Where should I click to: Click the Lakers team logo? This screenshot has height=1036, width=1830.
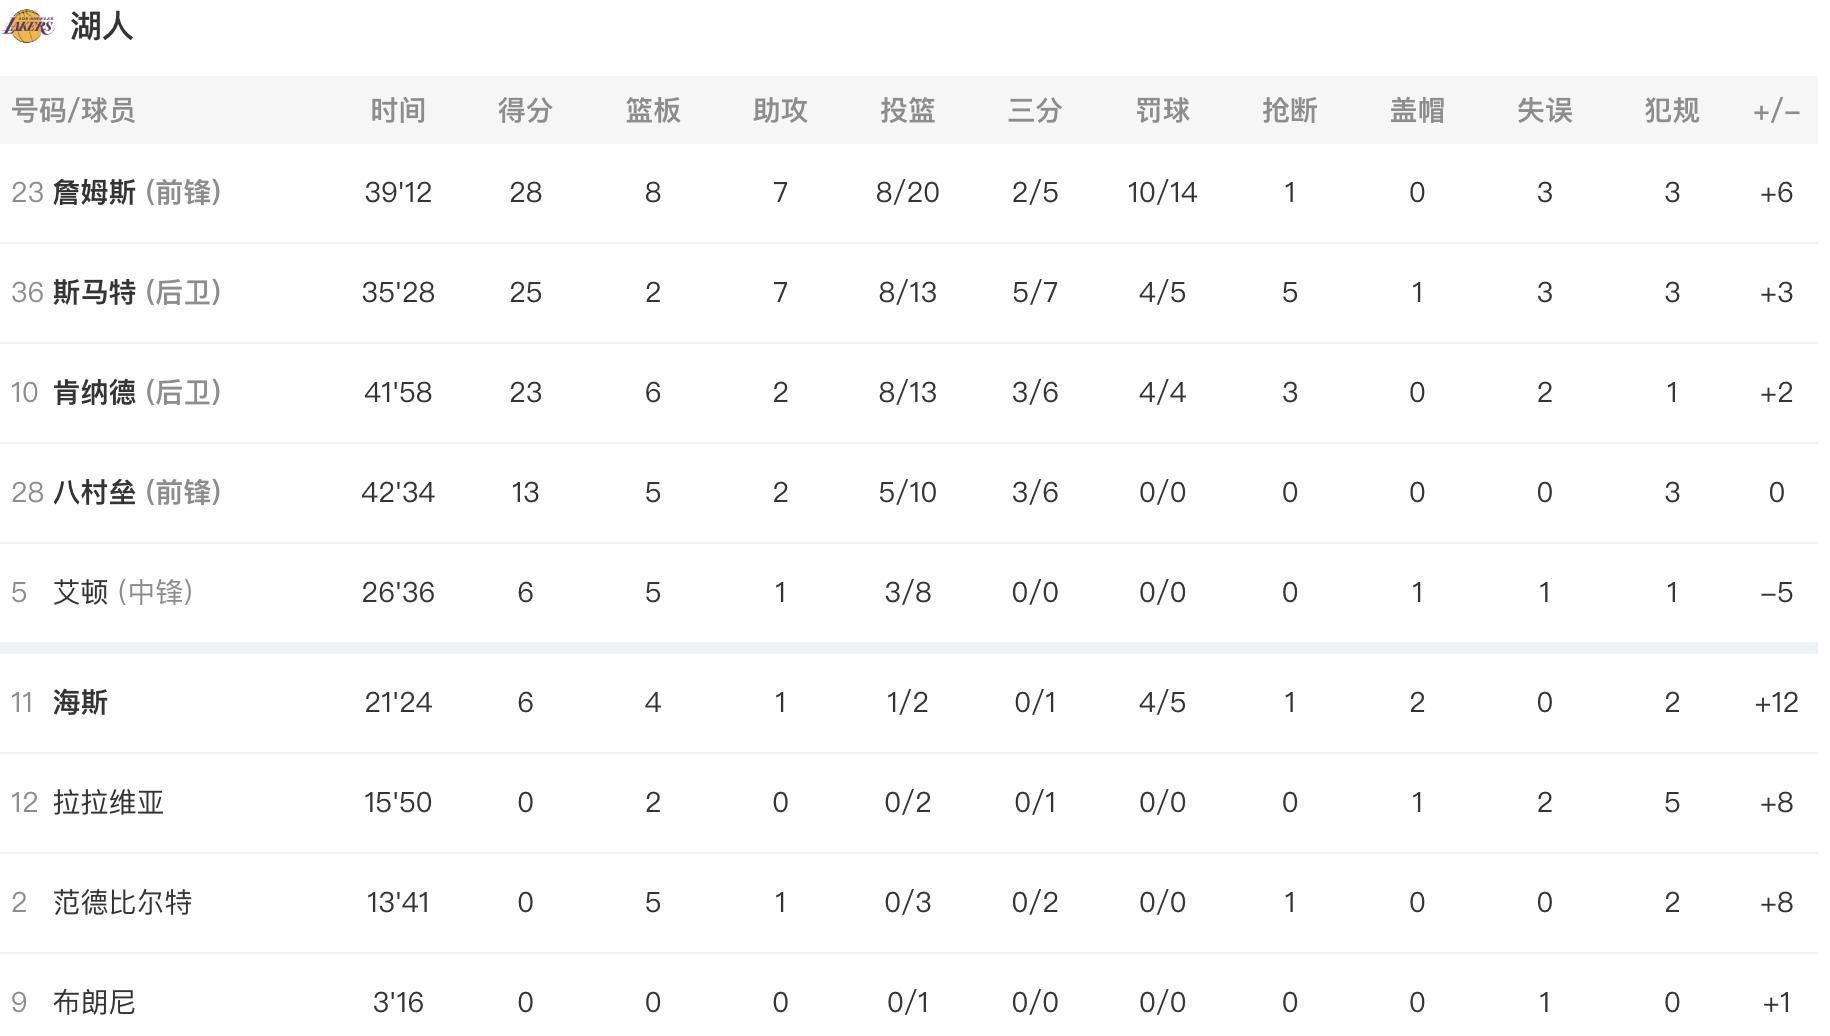28,26
